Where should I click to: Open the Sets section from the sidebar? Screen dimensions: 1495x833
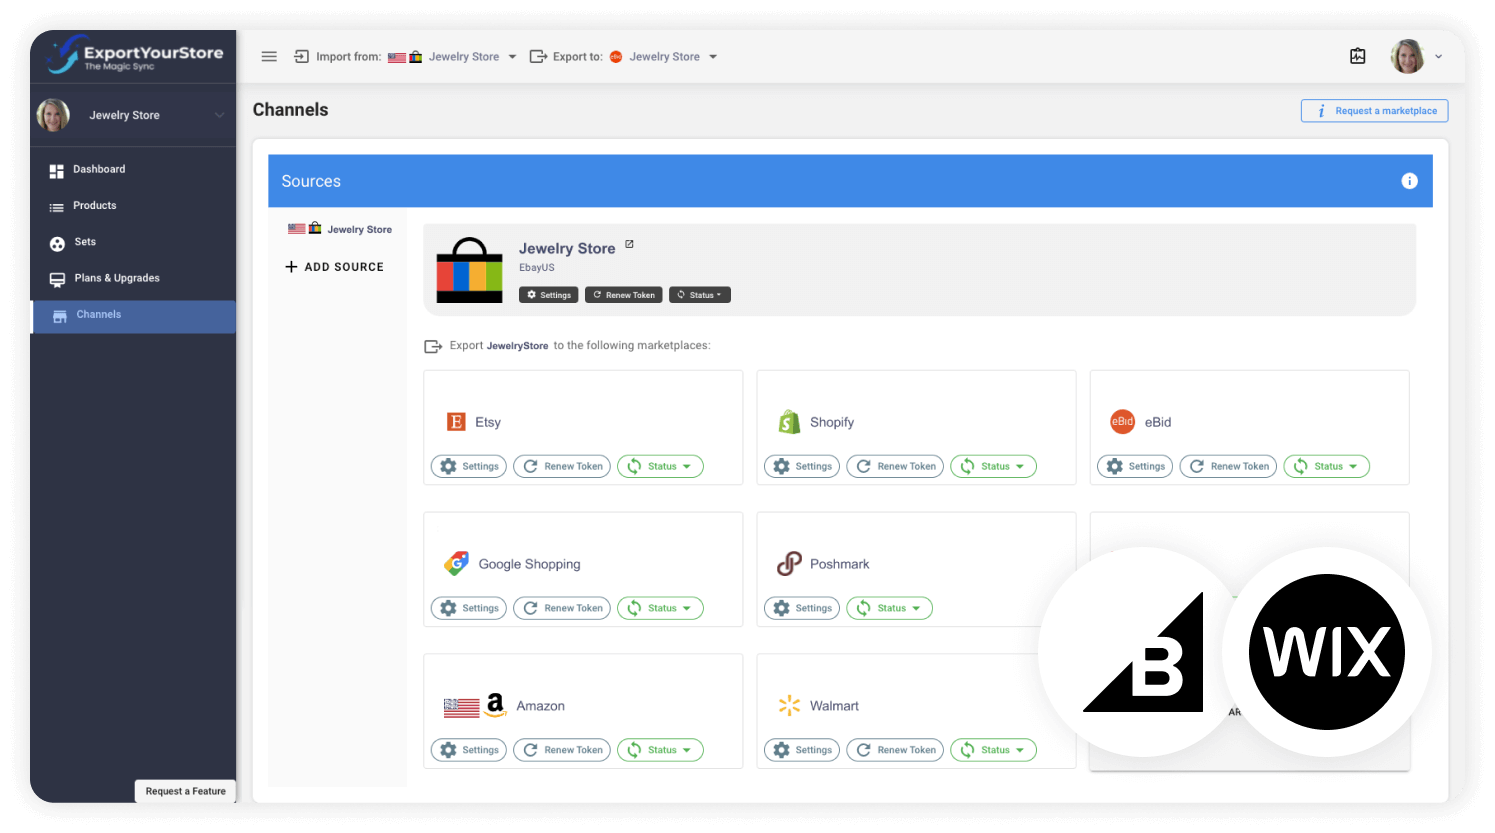(57, 242)
